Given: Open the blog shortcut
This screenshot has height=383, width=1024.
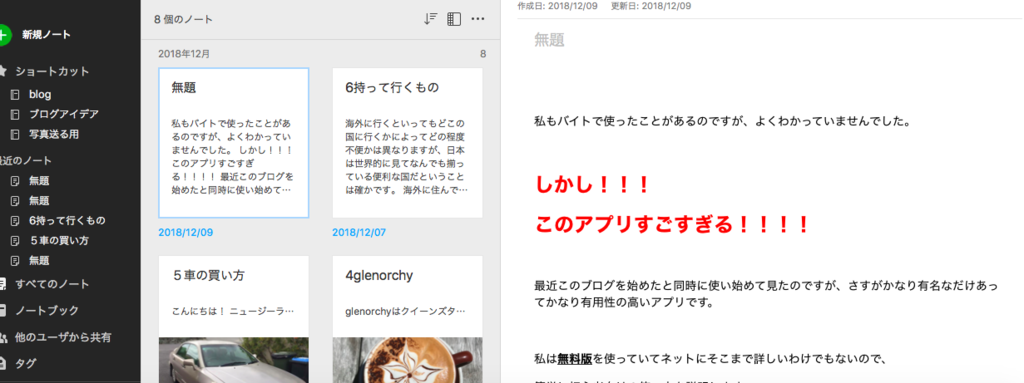Looking at the screenshot, I should pyautogui.click(x=40, y=95).
